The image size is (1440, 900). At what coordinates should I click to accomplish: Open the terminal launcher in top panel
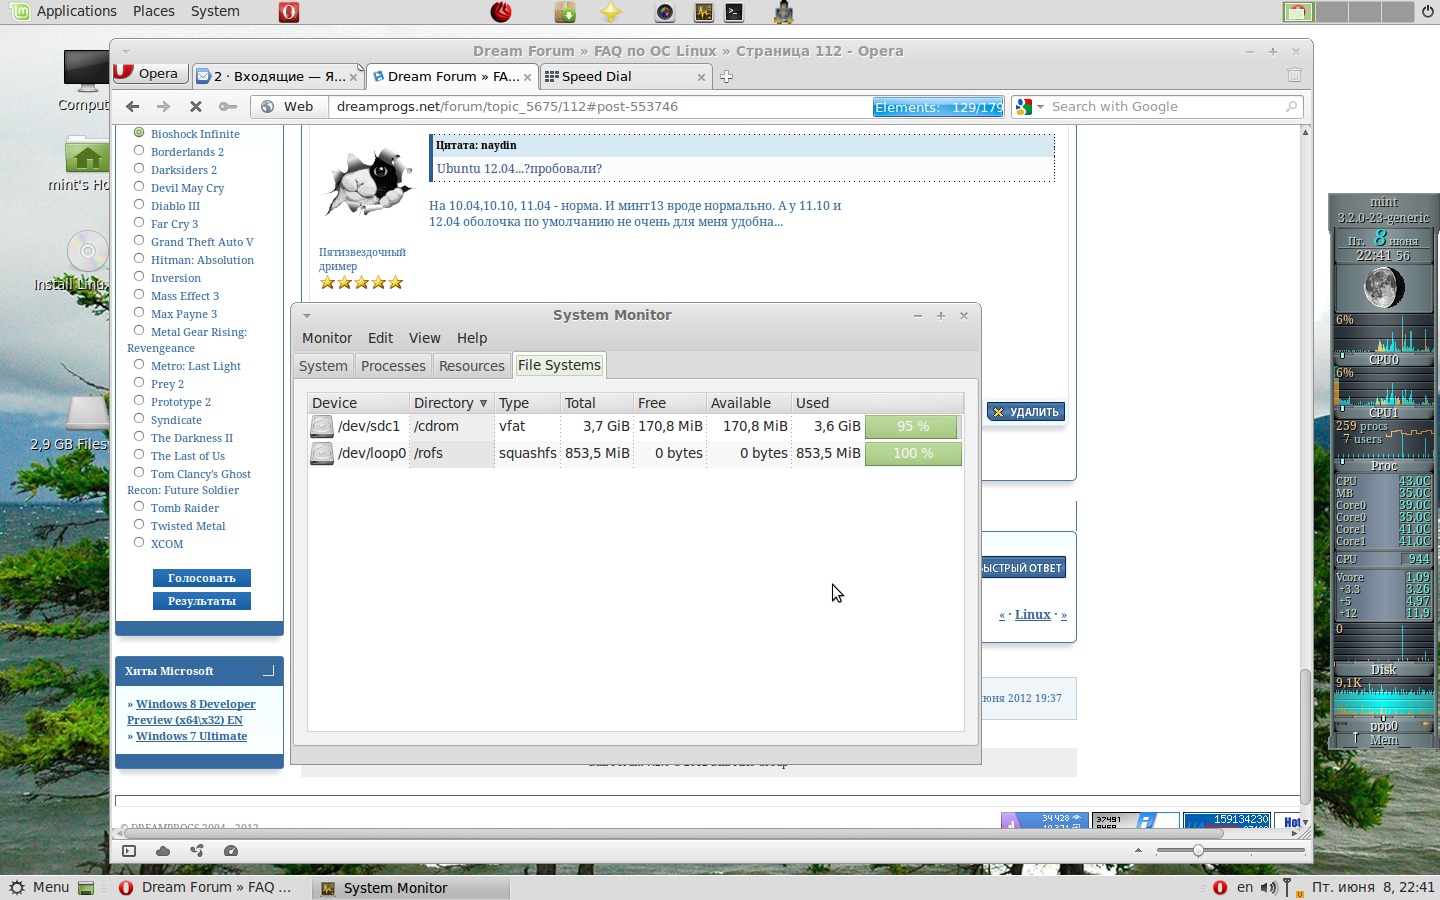pos(735,12)
